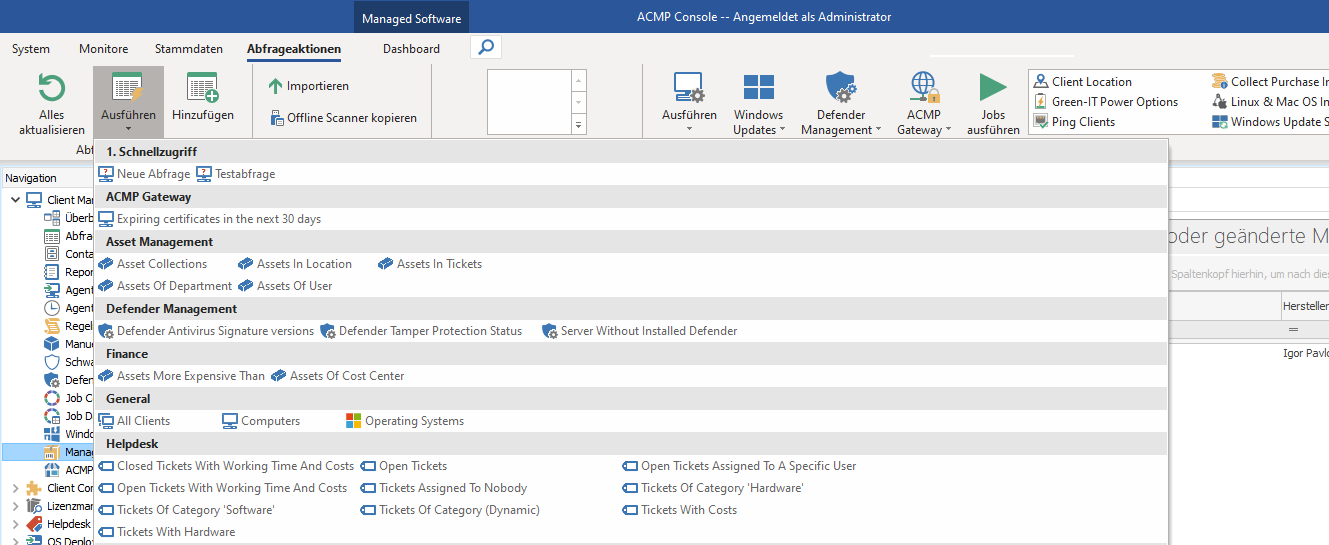Image resolution: width=1329 pixels, height=545 pixels.
Task: Select Tickets Of Category 'Hardware'
Action: pos(713,488)
